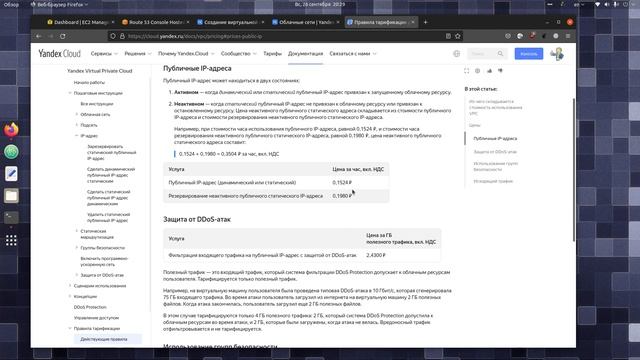640x360 pixels.
Task: Open Yandex Virtual Private Cloud sidebar title
Action: coord(100,71)
